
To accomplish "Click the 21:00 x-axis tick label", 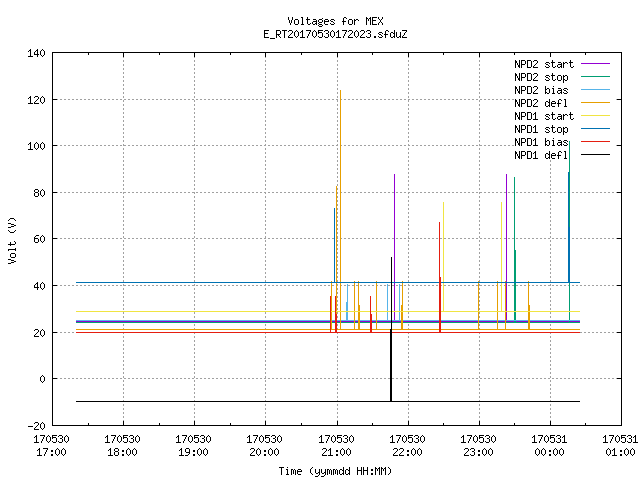I will (336, 452).
